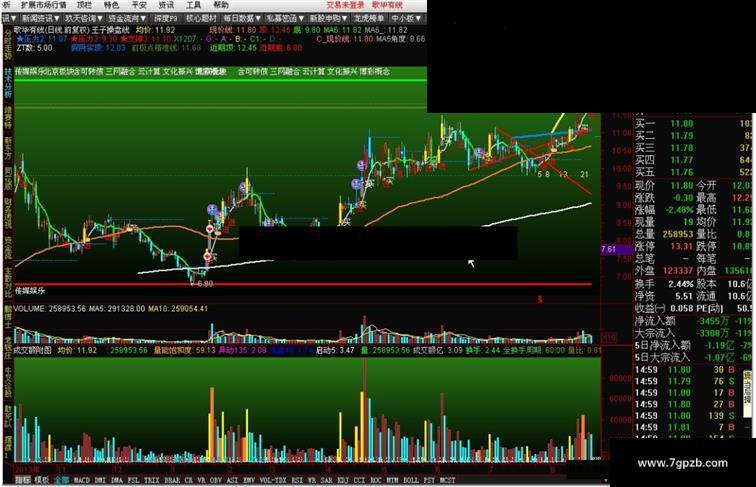Click the 买五 bid row in order book
The width and height of the screenshot is (756, 487).
tap(693, 172)
